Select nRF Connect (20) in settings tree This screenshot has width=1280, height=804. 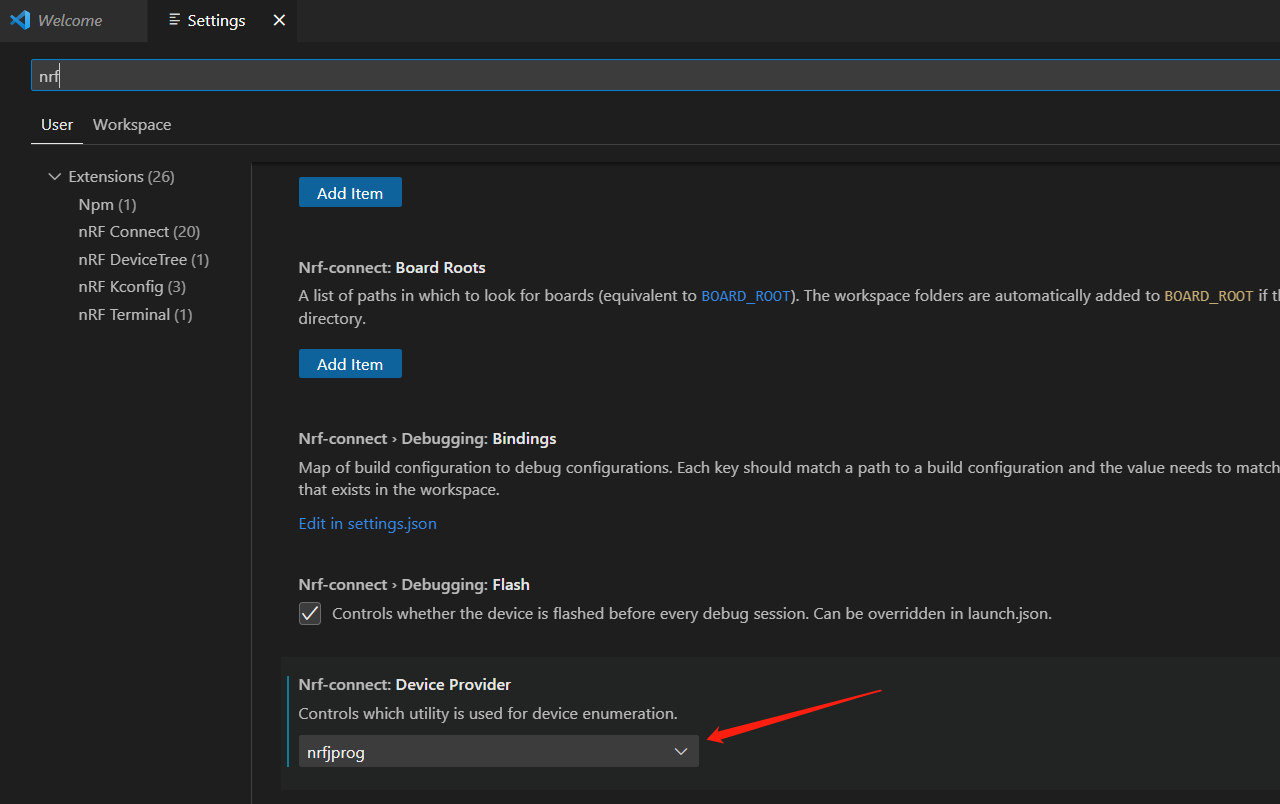click(139, 232)
